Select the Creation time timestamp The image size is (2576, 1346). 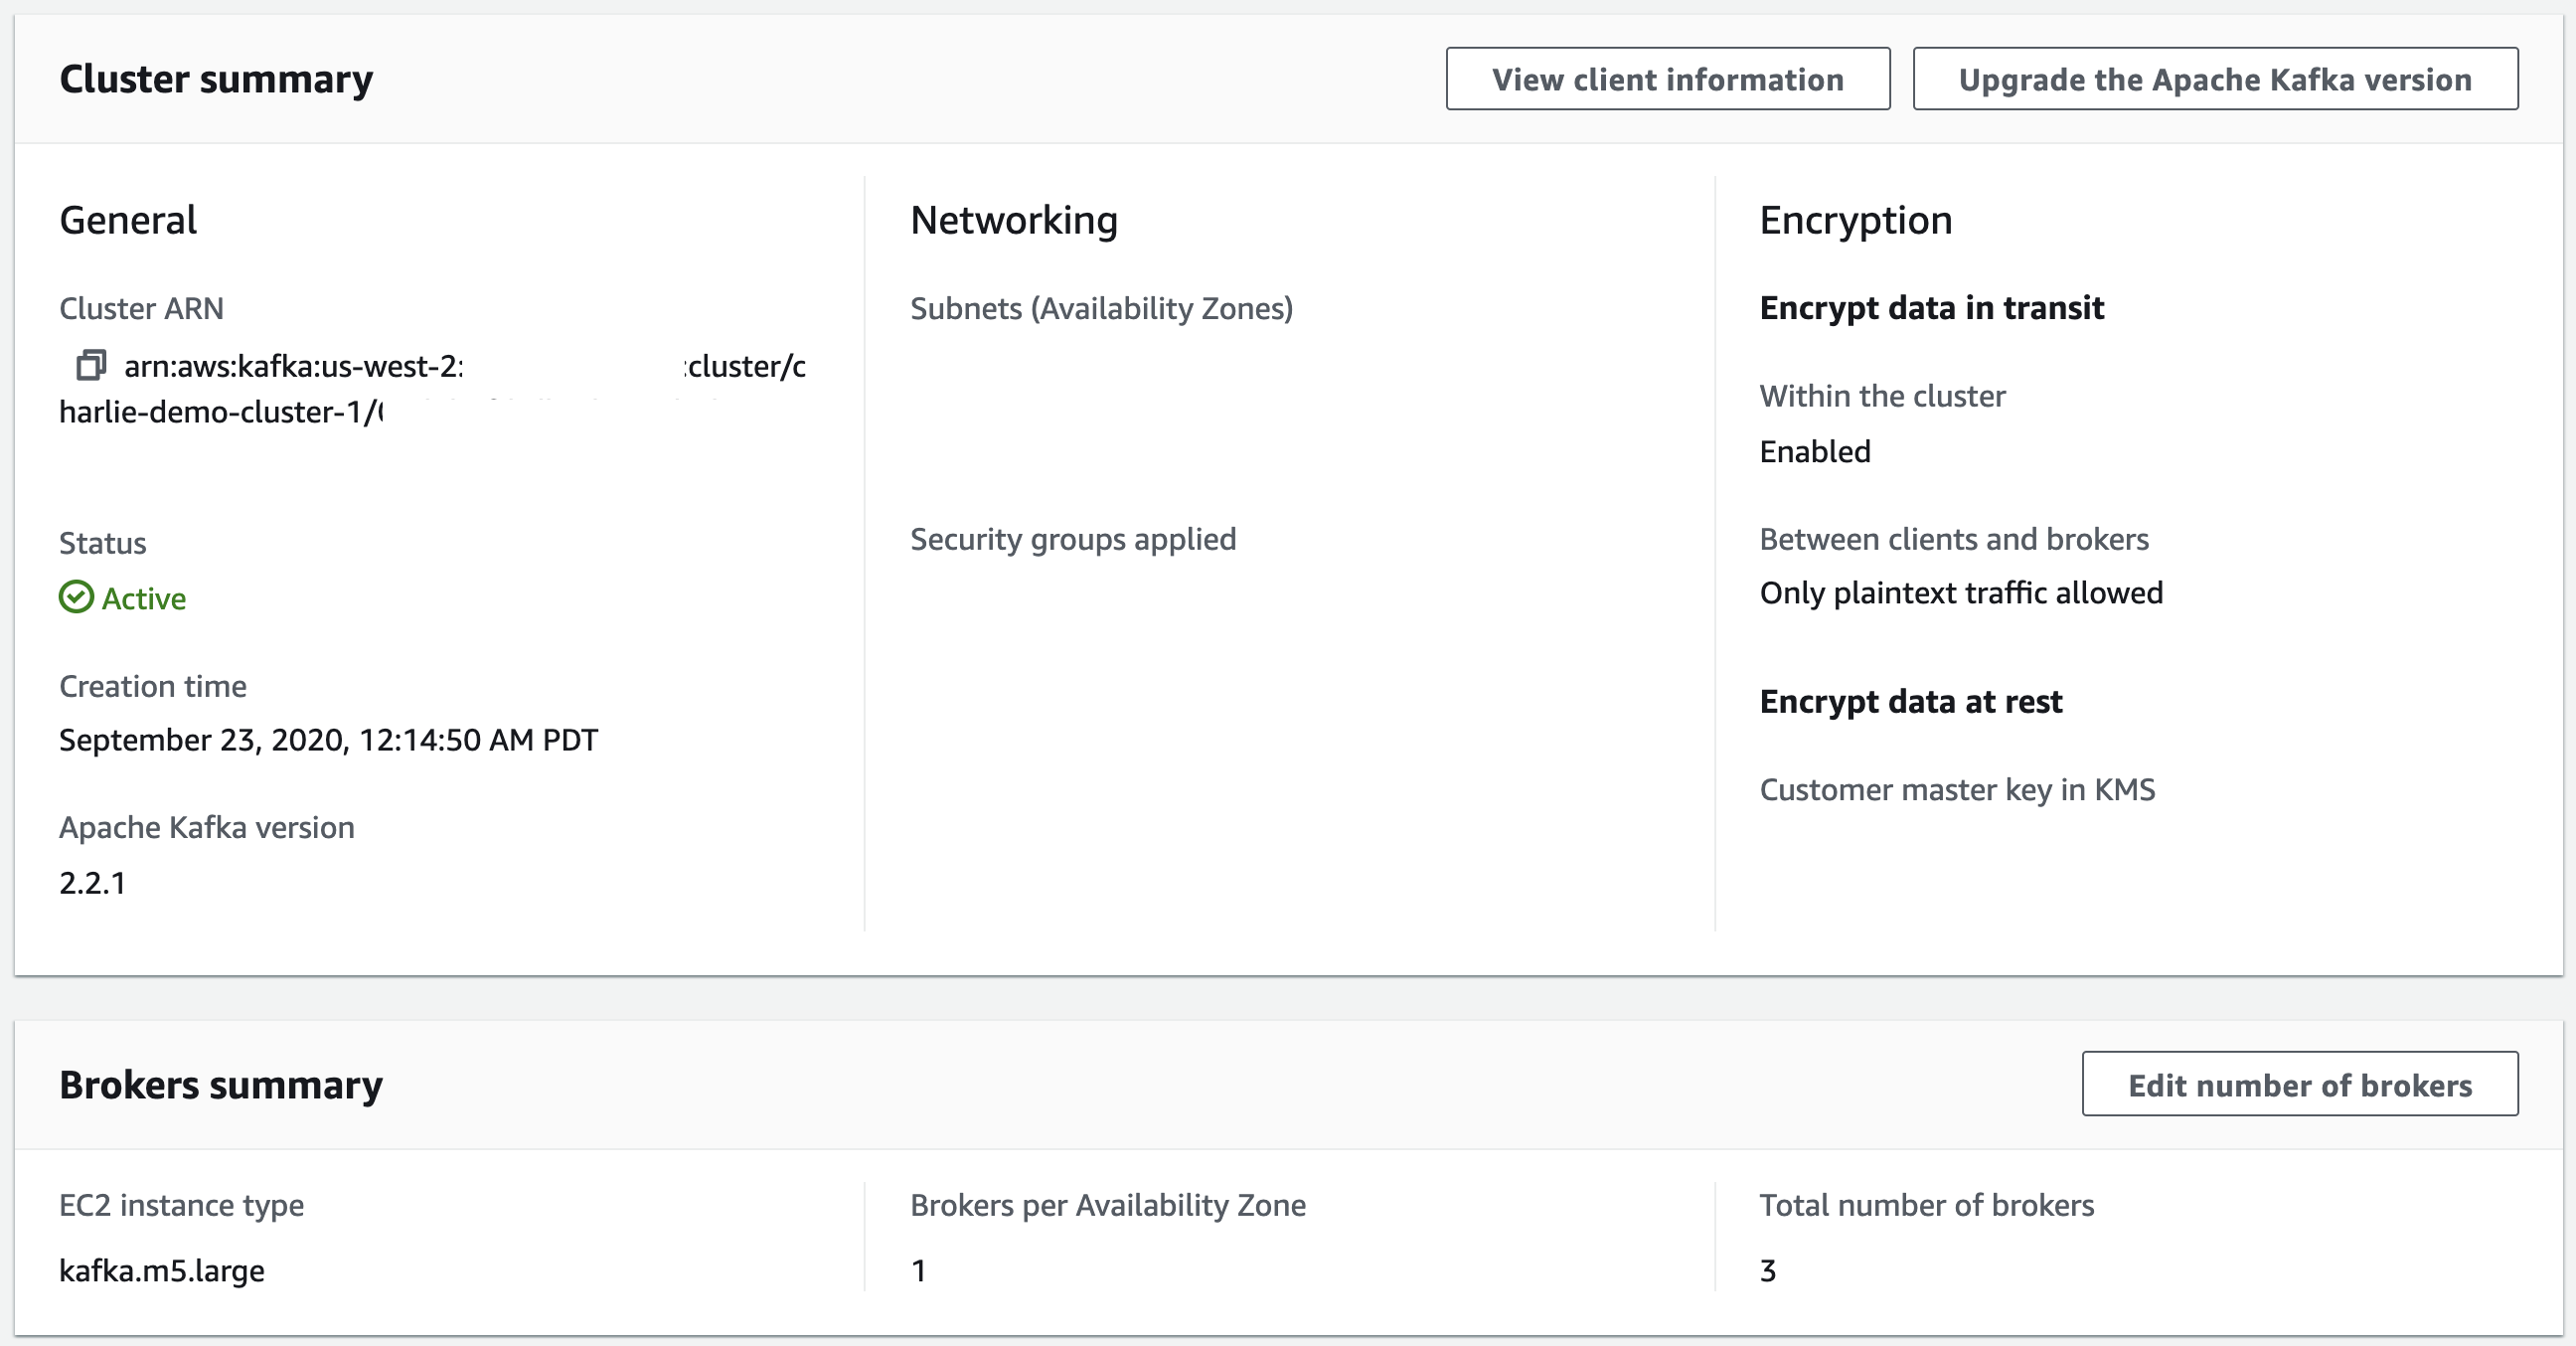[x=328, y=740]
